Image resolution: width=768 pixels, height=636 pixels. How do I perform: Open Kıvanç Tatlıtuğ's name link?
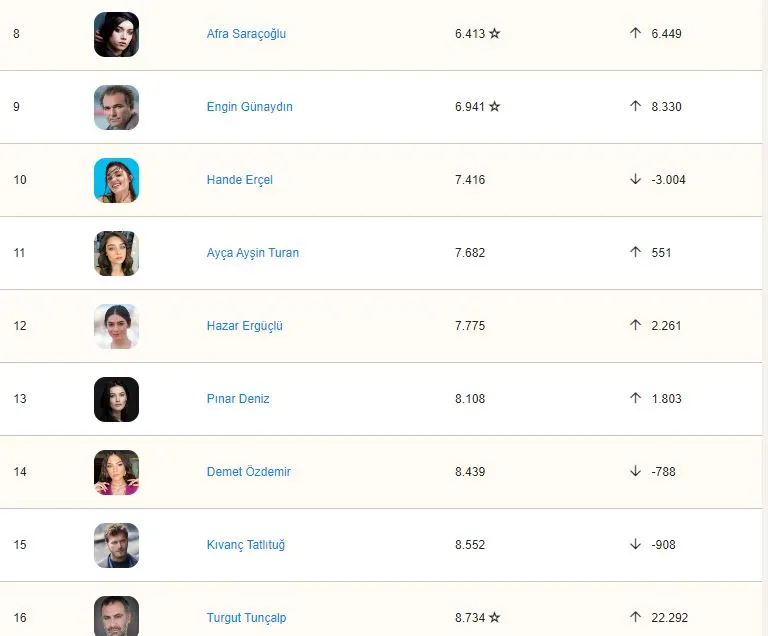coord(246,545)
